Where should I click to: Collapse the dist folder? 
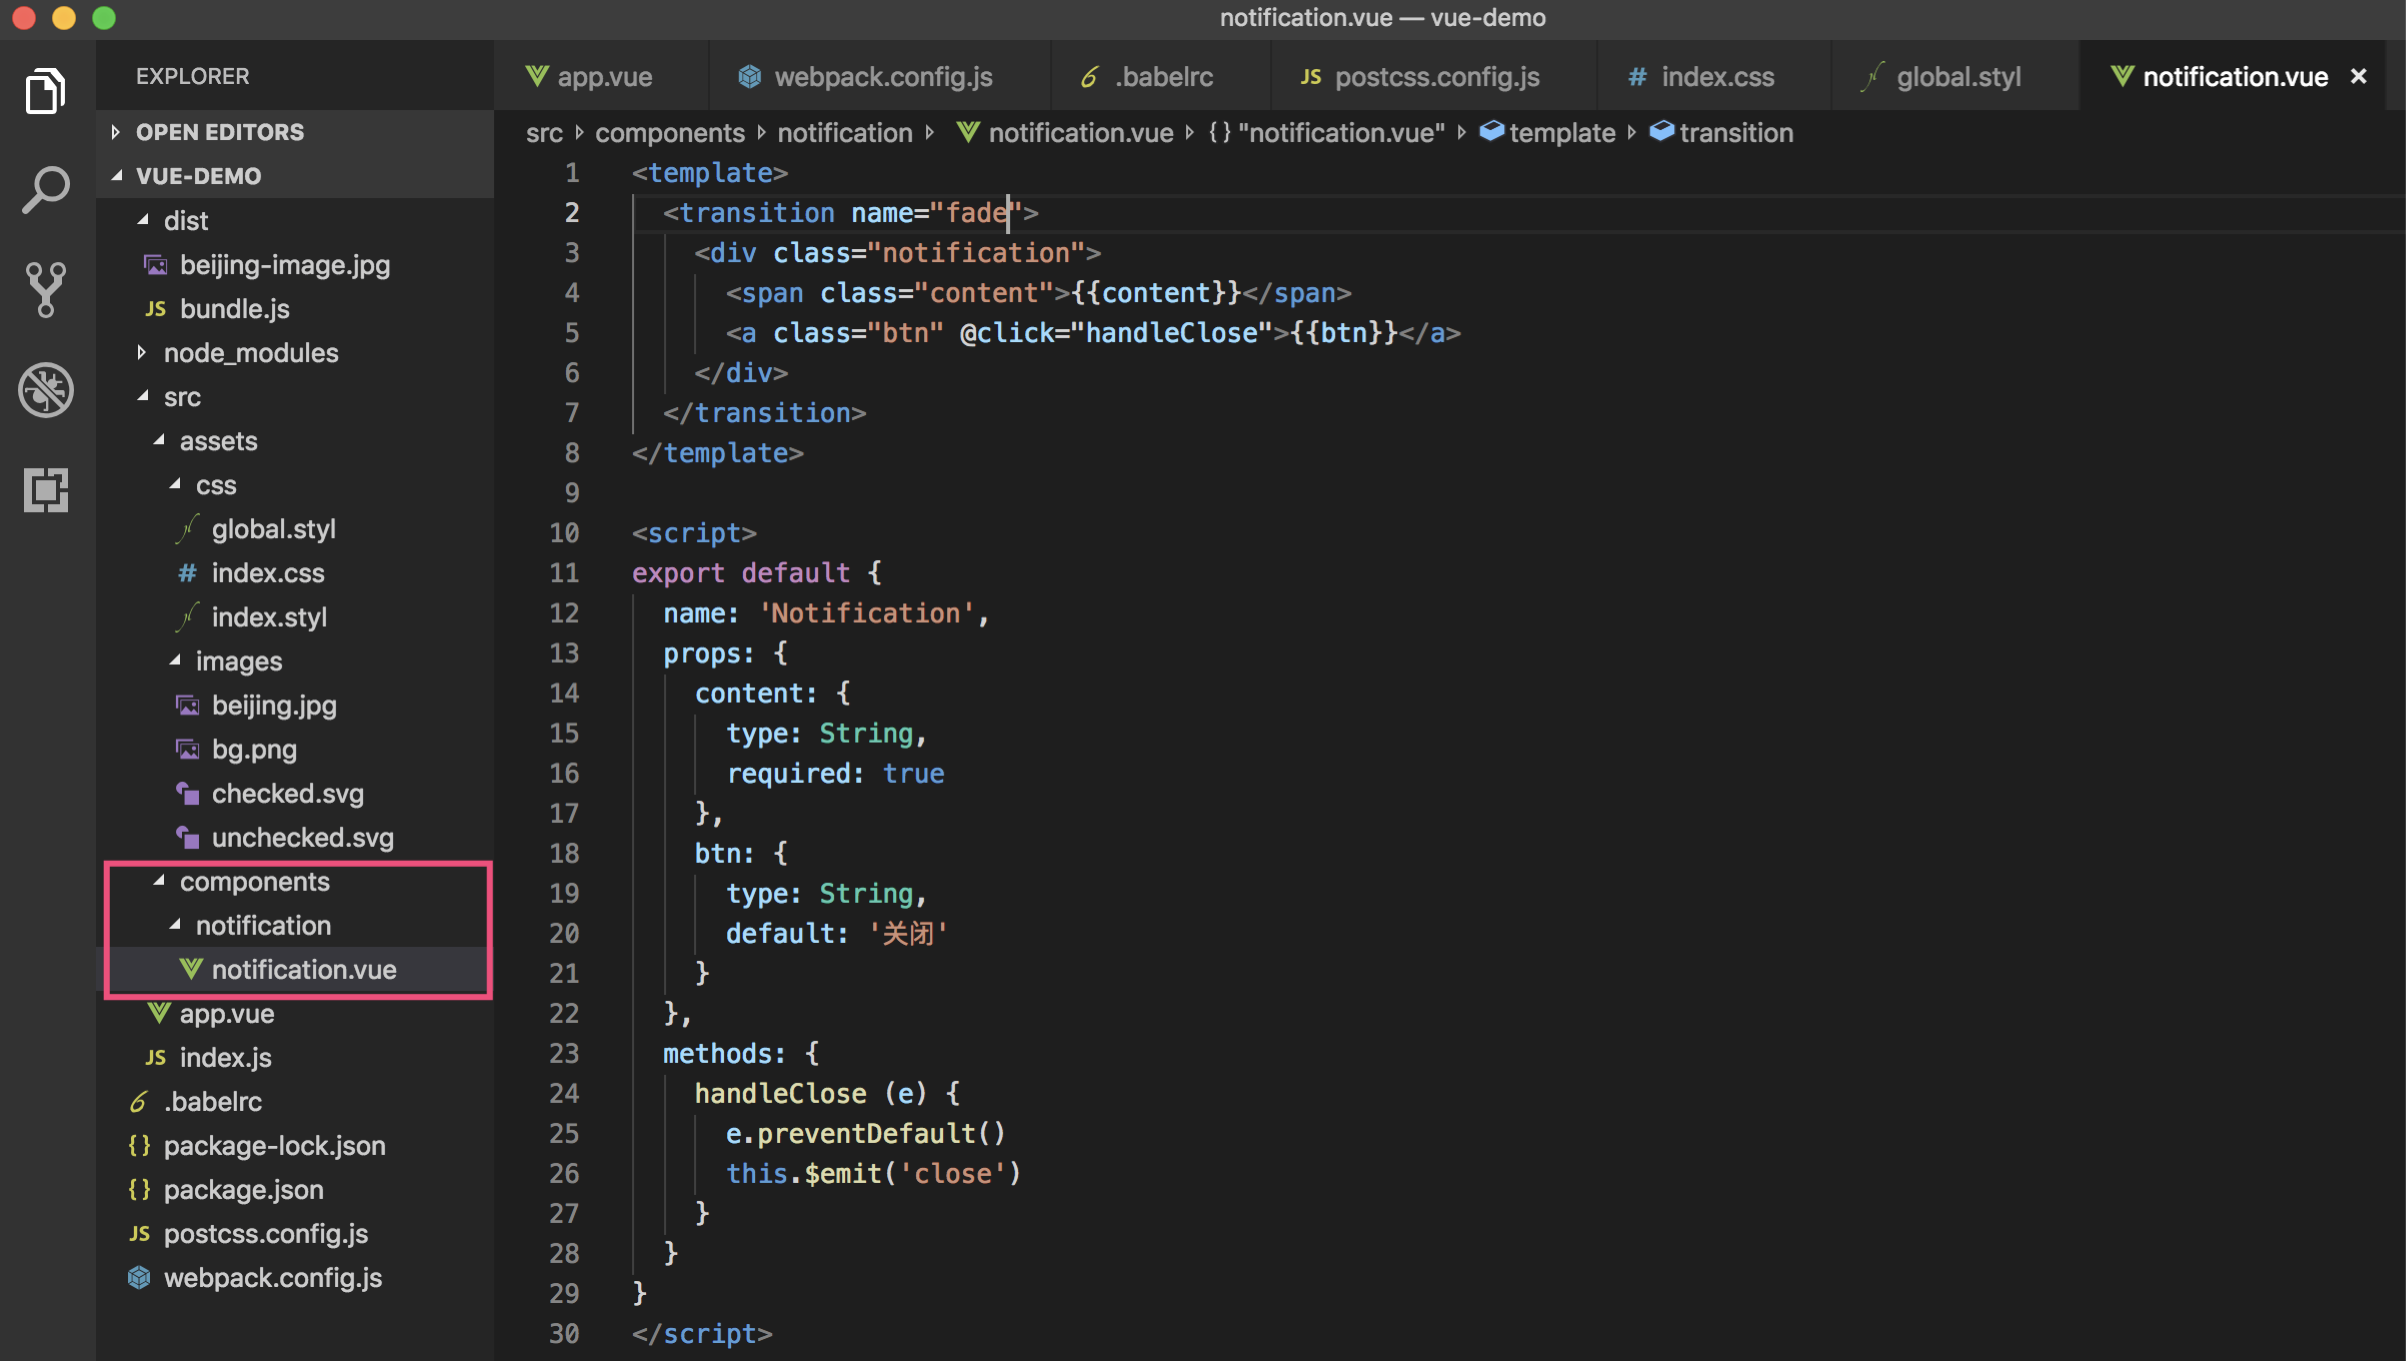(142, 220)
